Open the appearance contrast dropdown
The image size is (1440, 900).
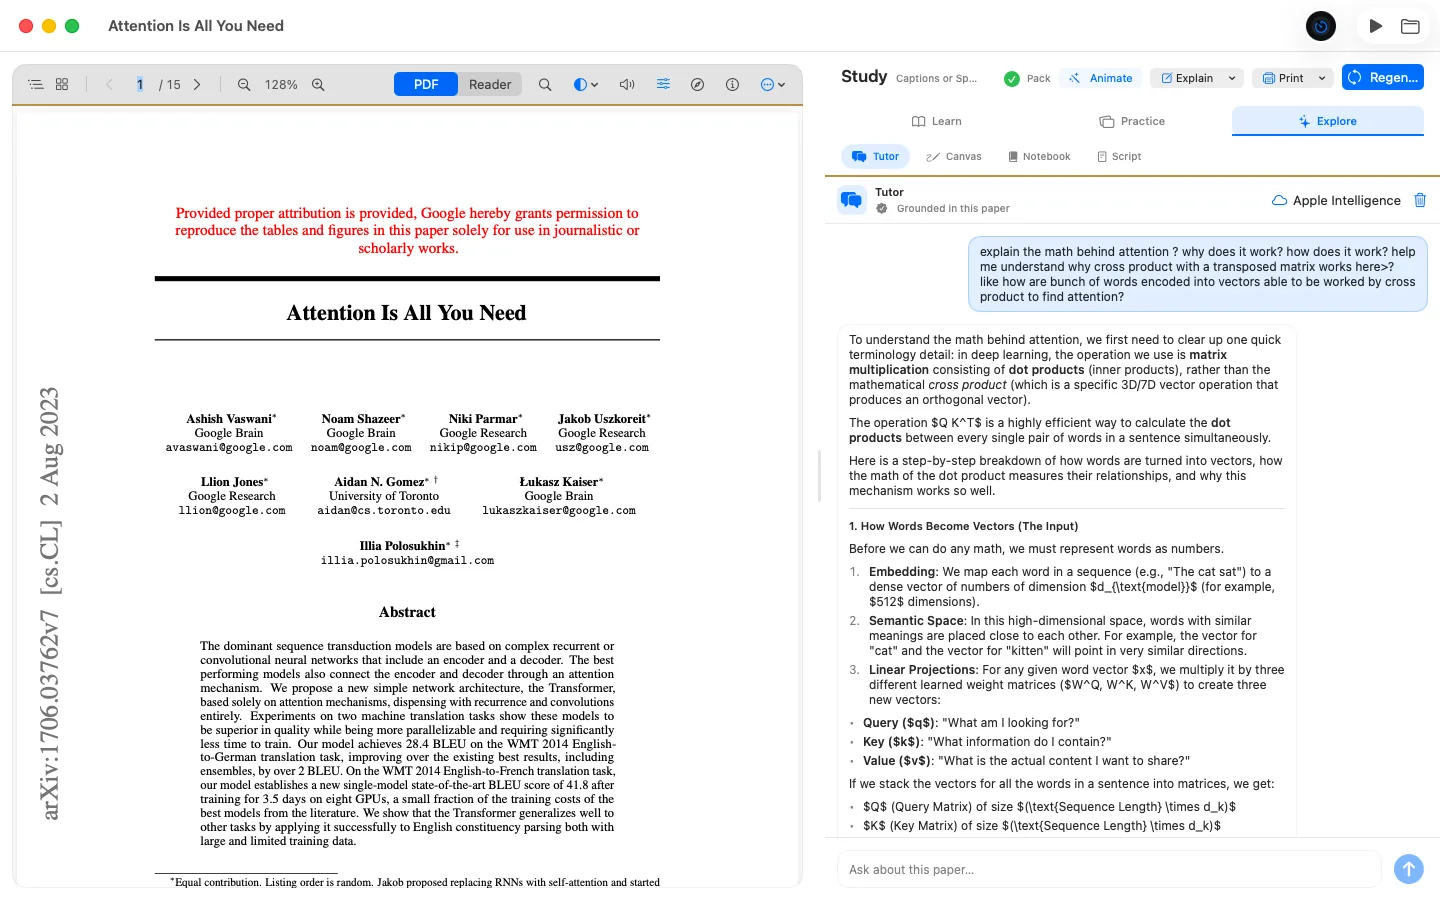pos(586,85)
